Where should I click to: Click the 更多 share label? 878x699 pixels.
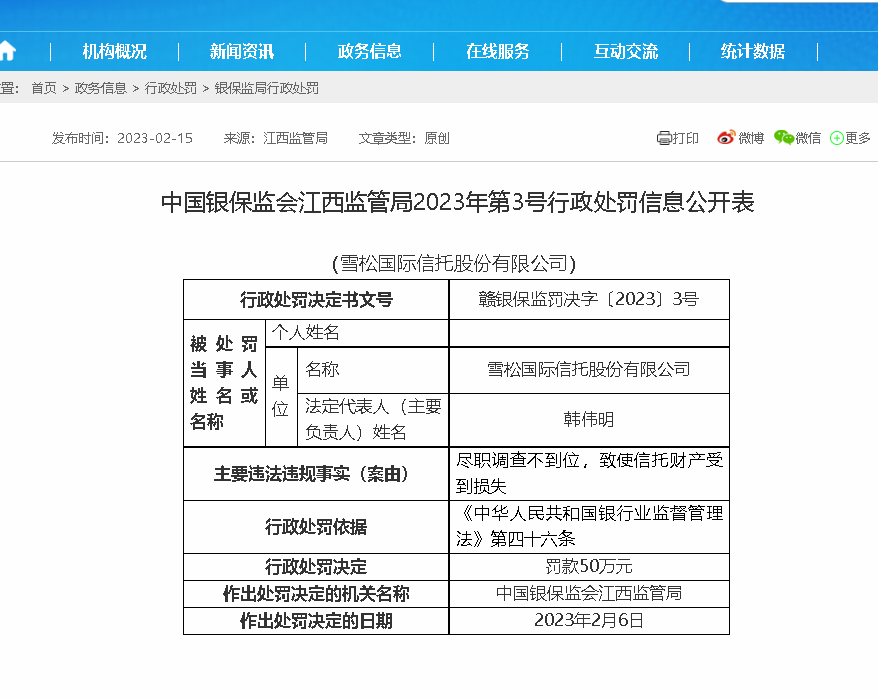(858, 138)
